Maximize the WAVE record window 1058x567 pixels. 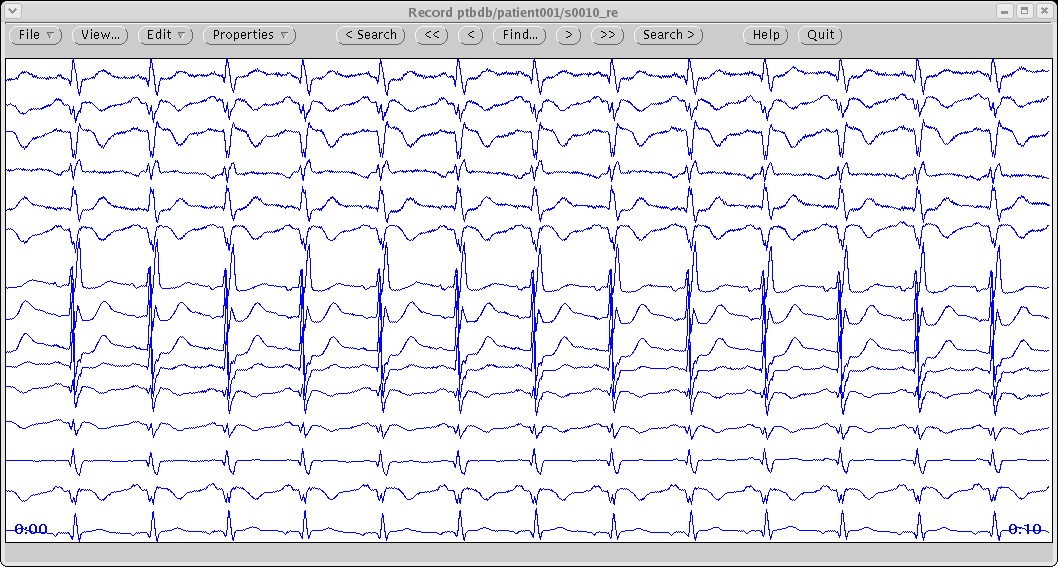pos(1024,10)
